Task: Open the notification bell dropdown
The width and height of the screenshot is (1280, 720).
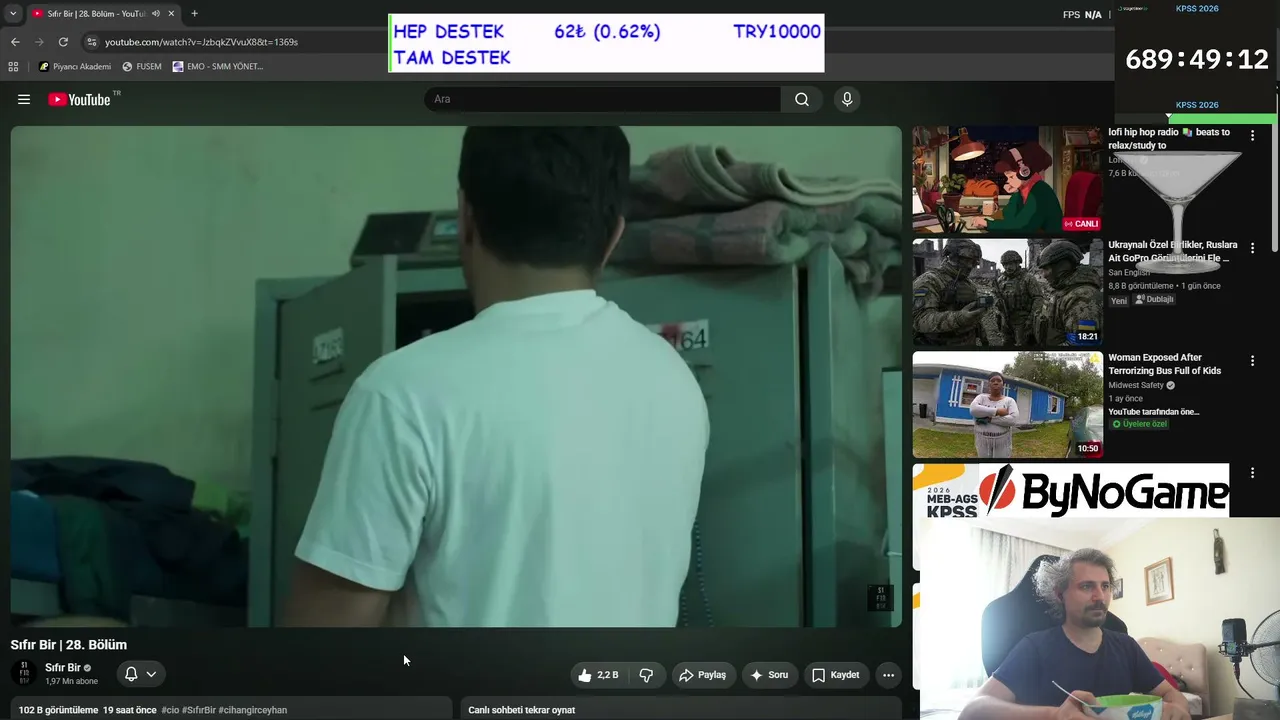Action: tap(141, 674)
